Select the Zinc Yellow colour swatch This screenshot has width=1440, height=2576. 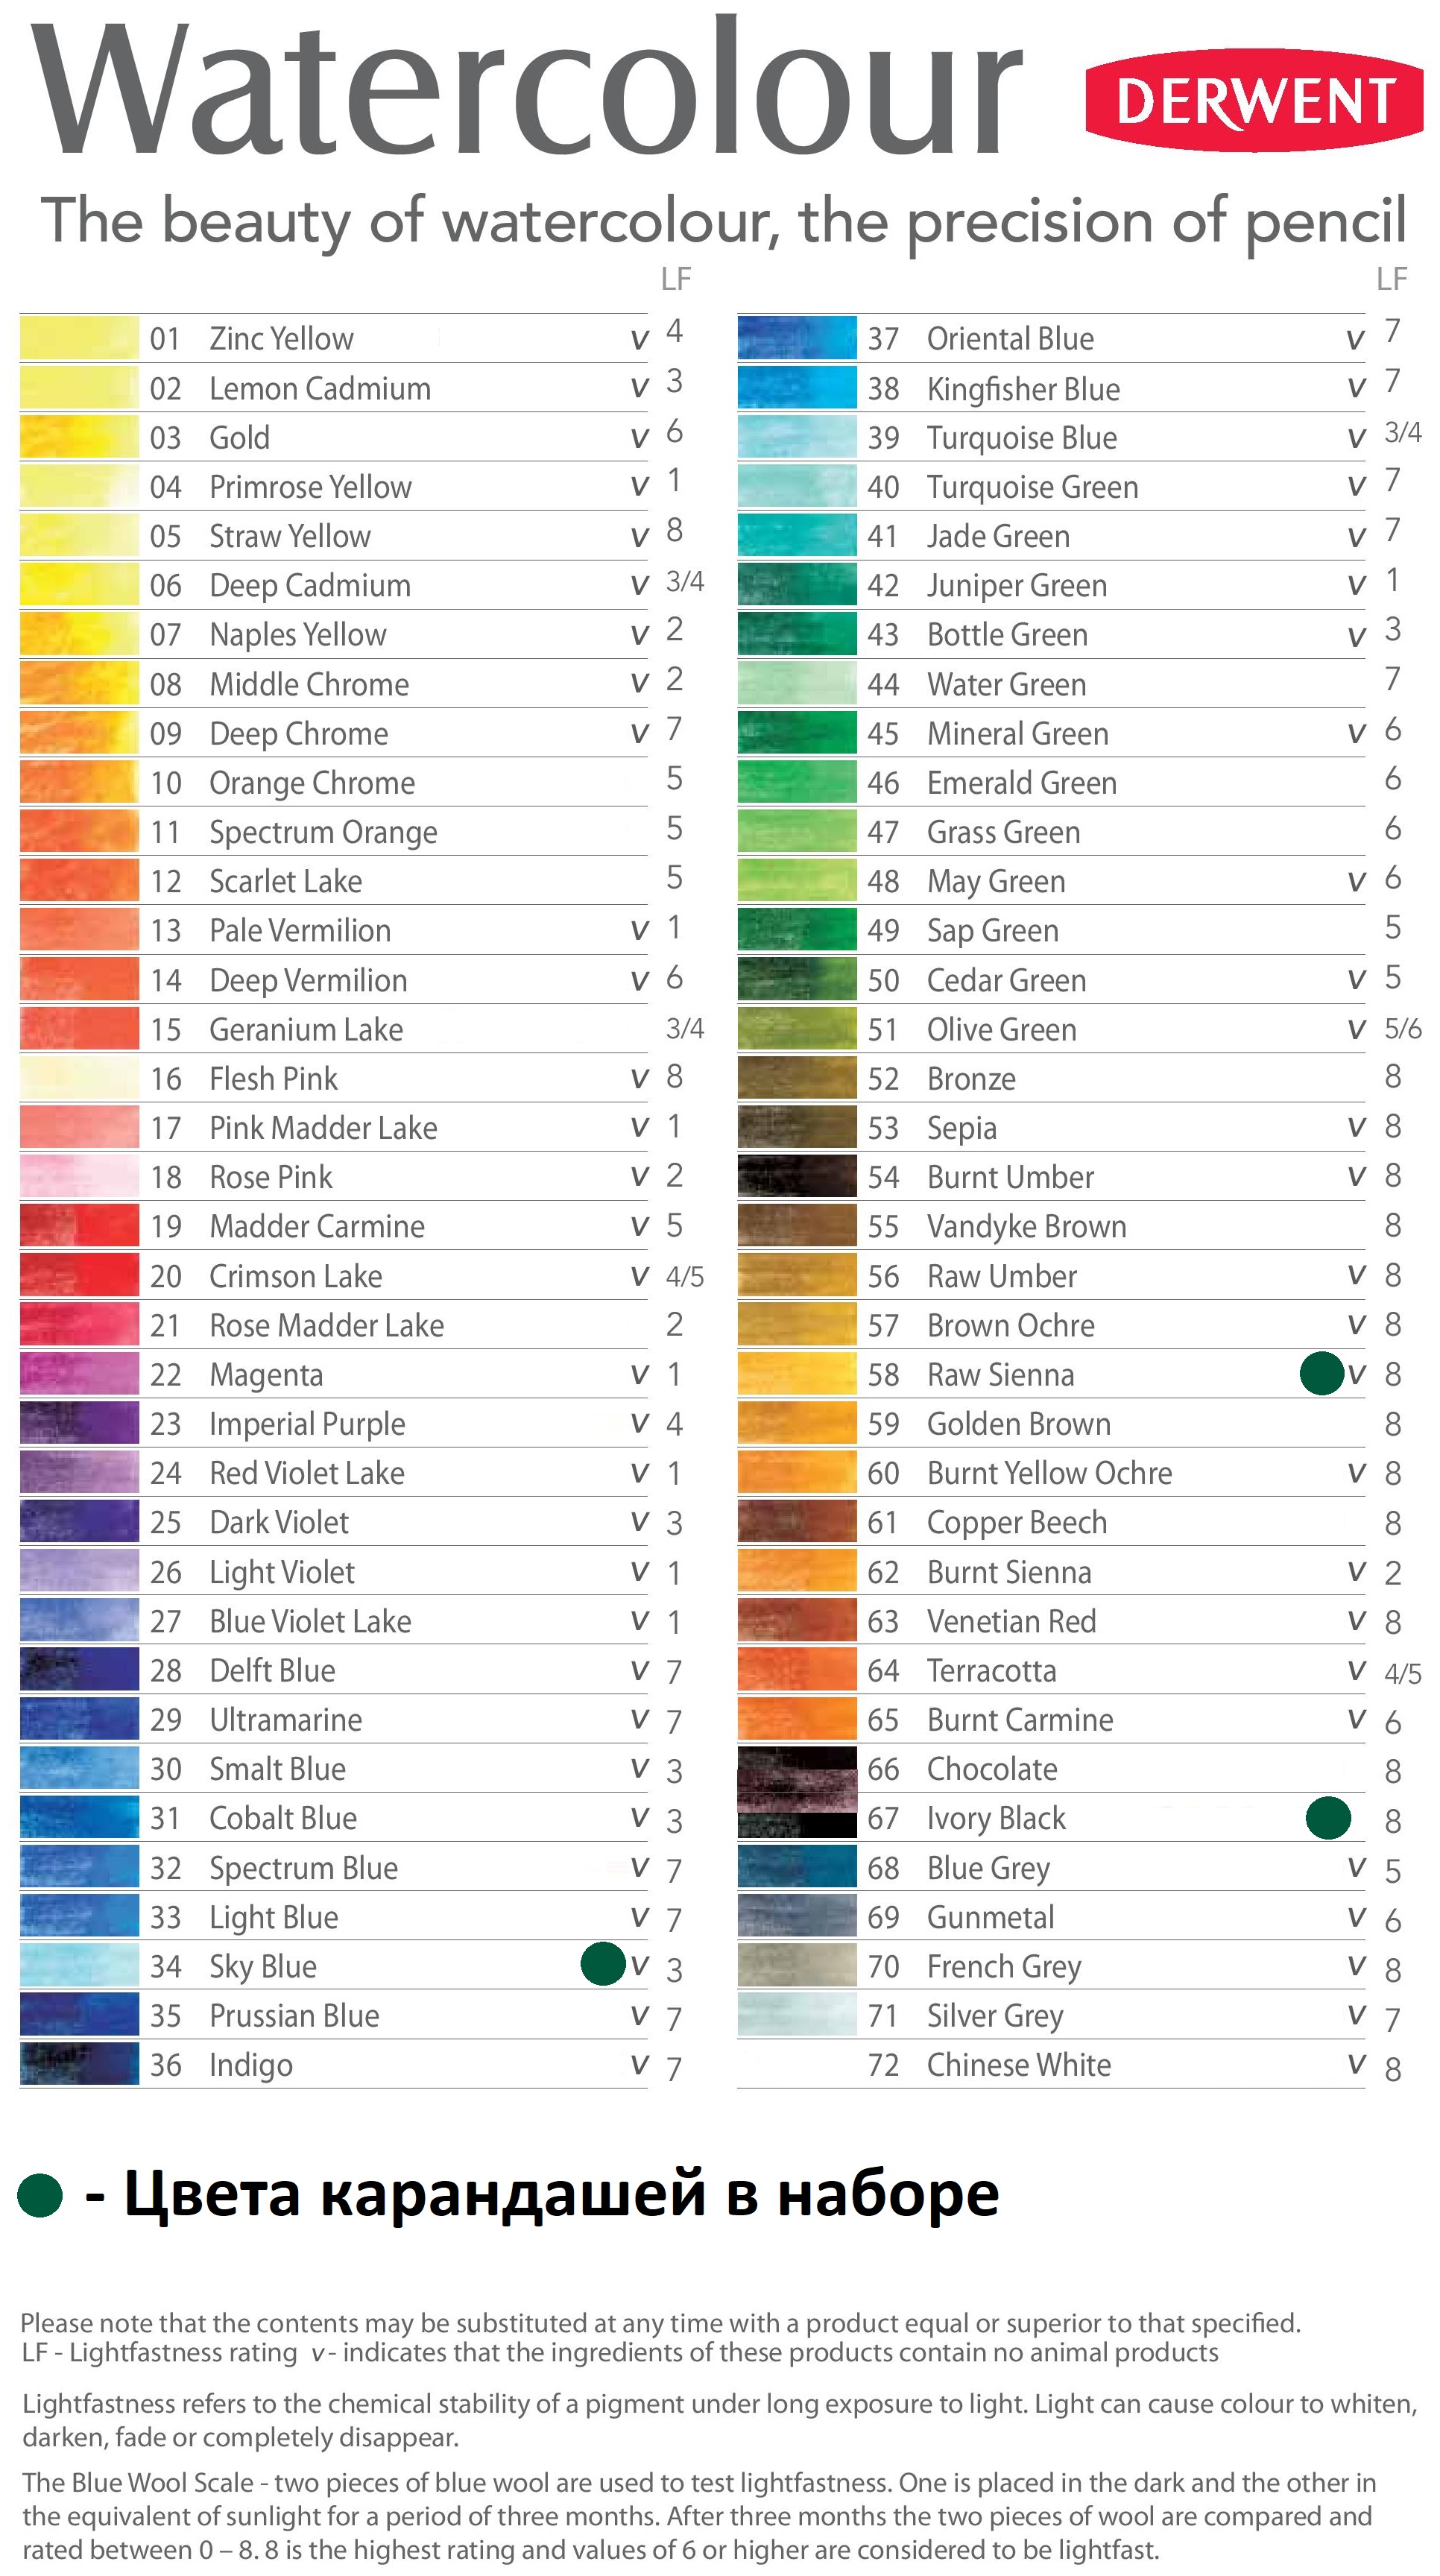(x=79, y=338)
